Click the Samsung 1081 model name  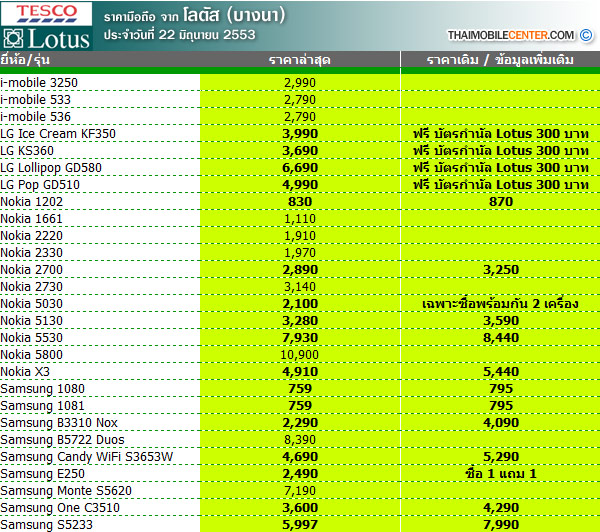point(42,405)
